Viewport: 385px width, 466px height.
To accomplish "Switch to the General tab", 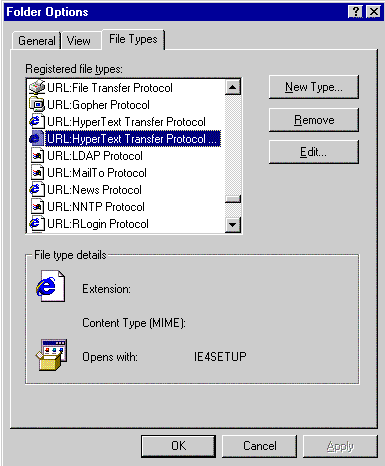I will [x=37, y=41].
